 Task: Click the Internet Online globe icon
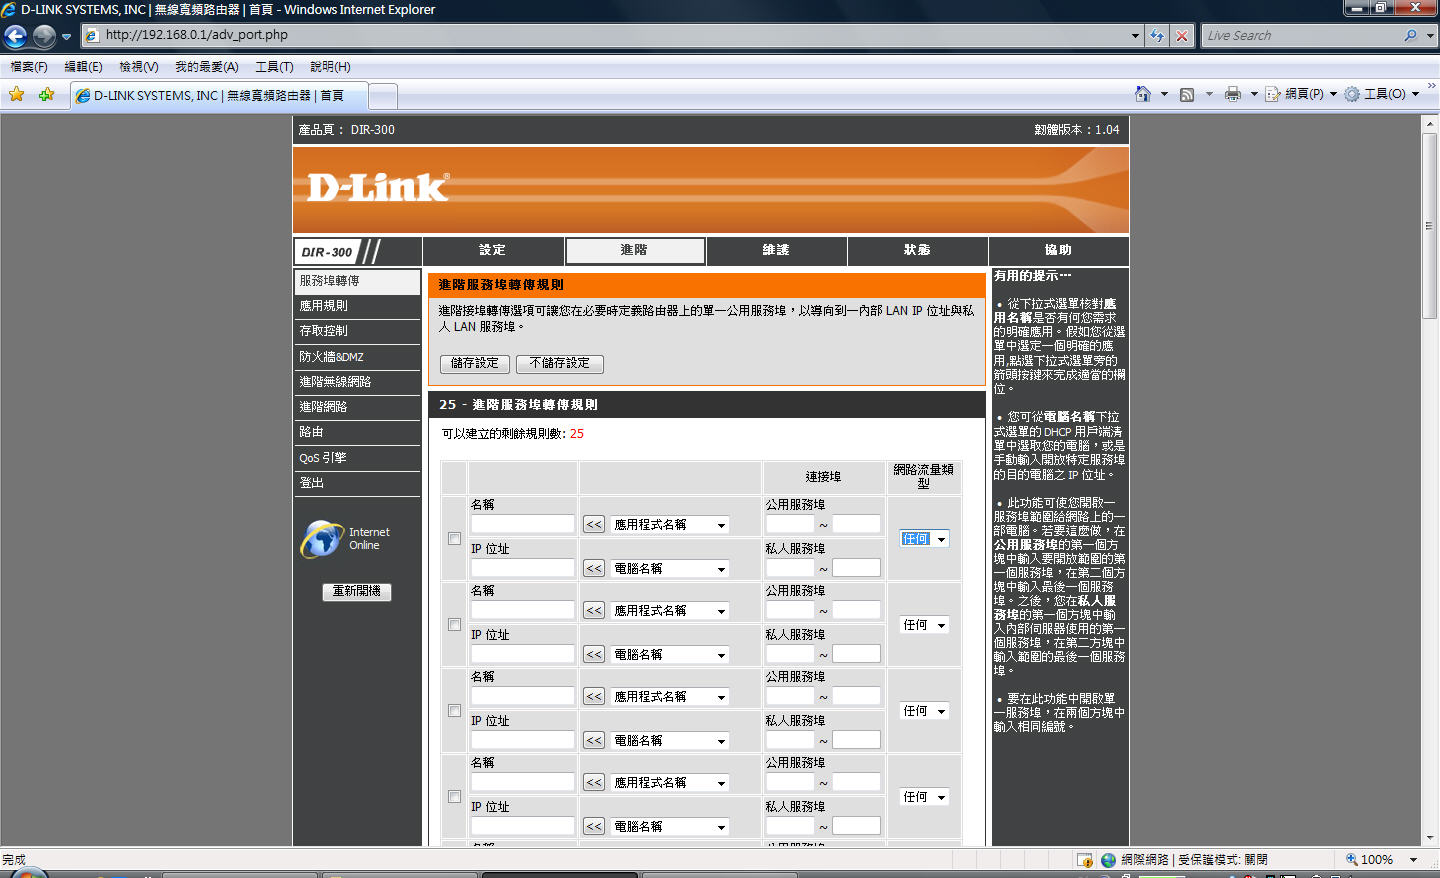[x=322, y=539]
